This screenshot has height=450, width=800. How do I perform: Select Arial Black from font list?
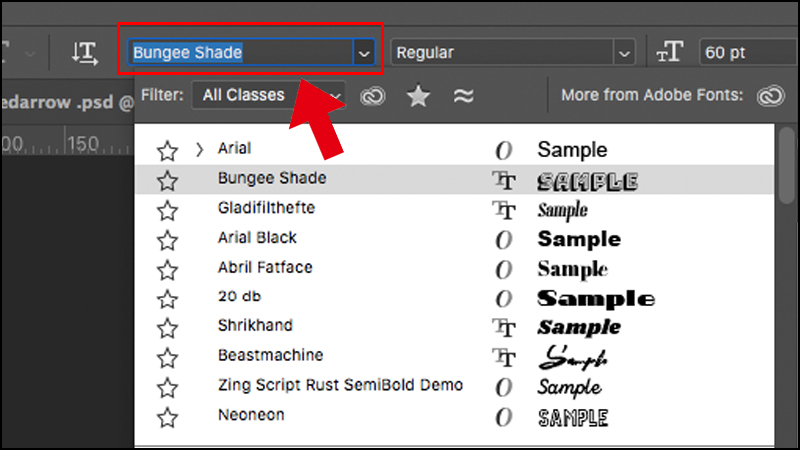point(257,238)
